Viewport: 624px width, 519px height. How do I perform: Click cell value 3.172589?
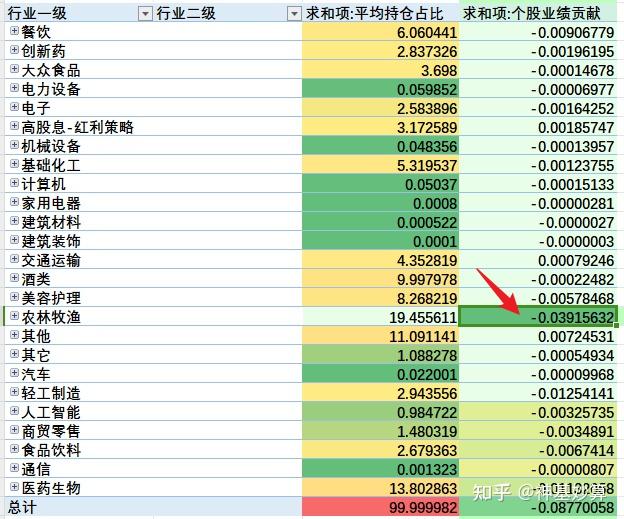coord(427,128)
